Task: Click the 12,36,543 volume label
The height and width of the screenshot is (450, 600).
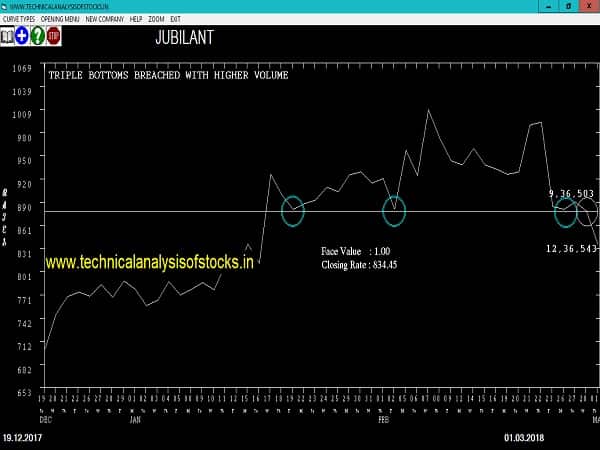Action: [571, 247]
